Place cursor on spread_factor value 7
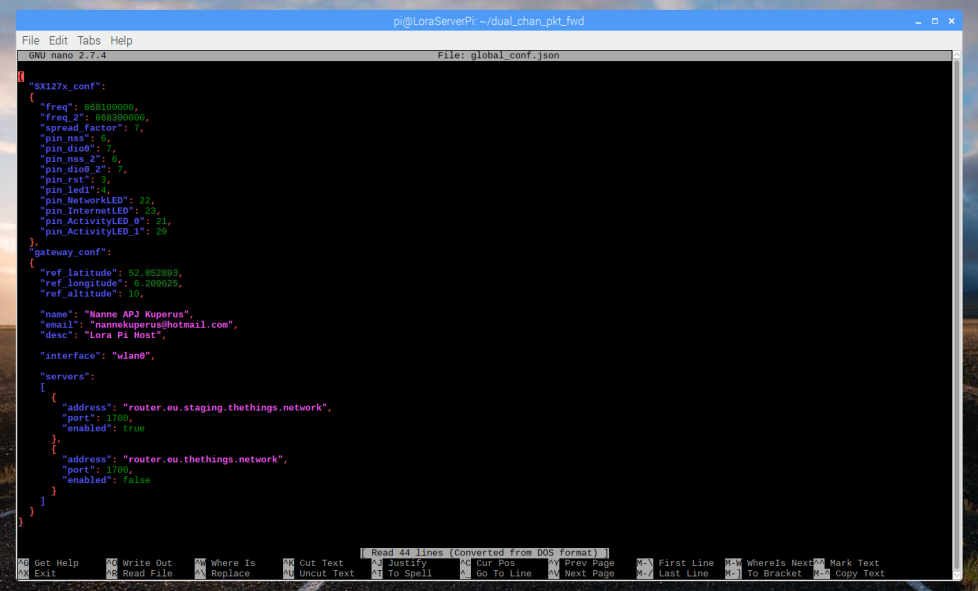The image size is (978, 591). tap(137, 128)
